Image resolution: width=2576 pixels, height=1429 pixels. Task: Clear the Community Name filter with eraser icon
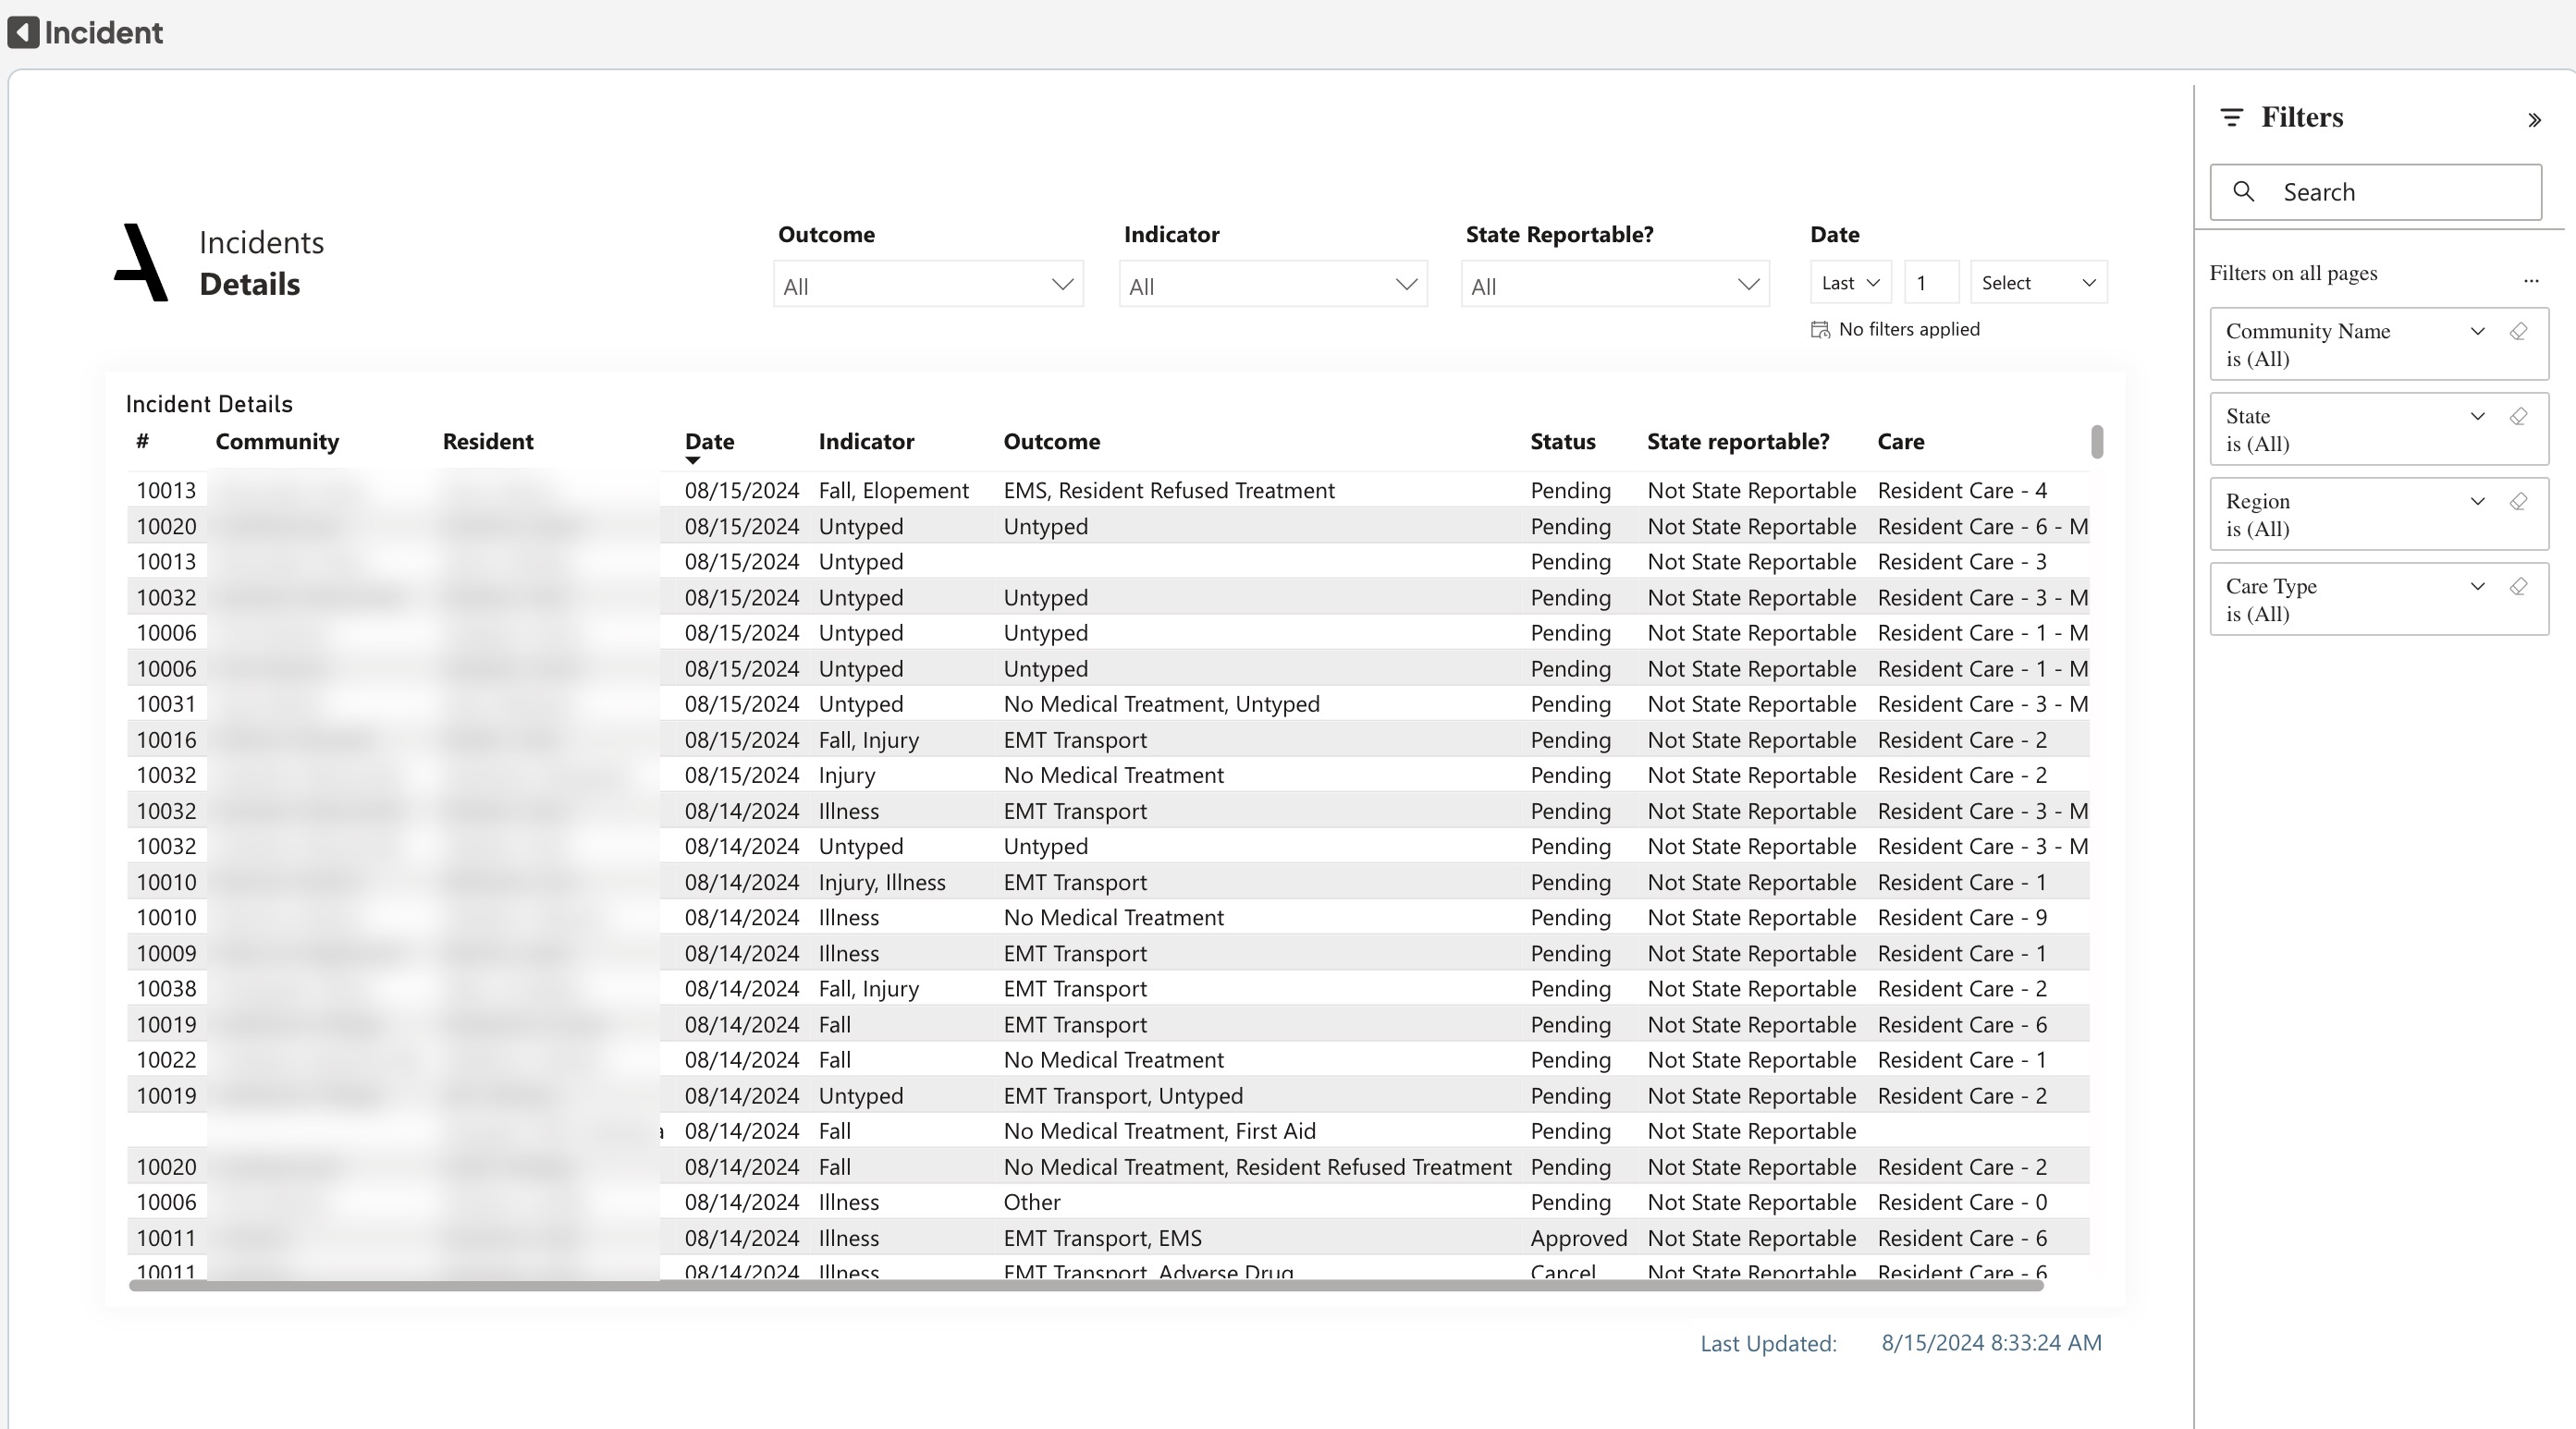pos(2518,332)
